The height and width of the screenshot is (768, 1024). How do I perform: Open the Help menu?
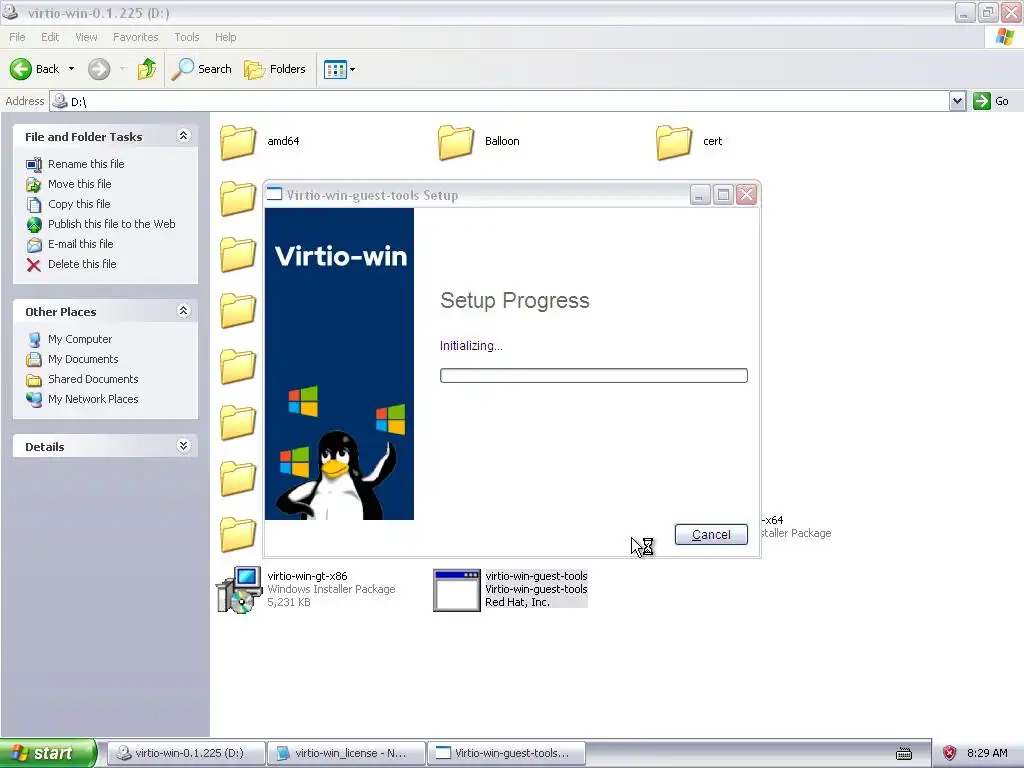pos(225,37)
